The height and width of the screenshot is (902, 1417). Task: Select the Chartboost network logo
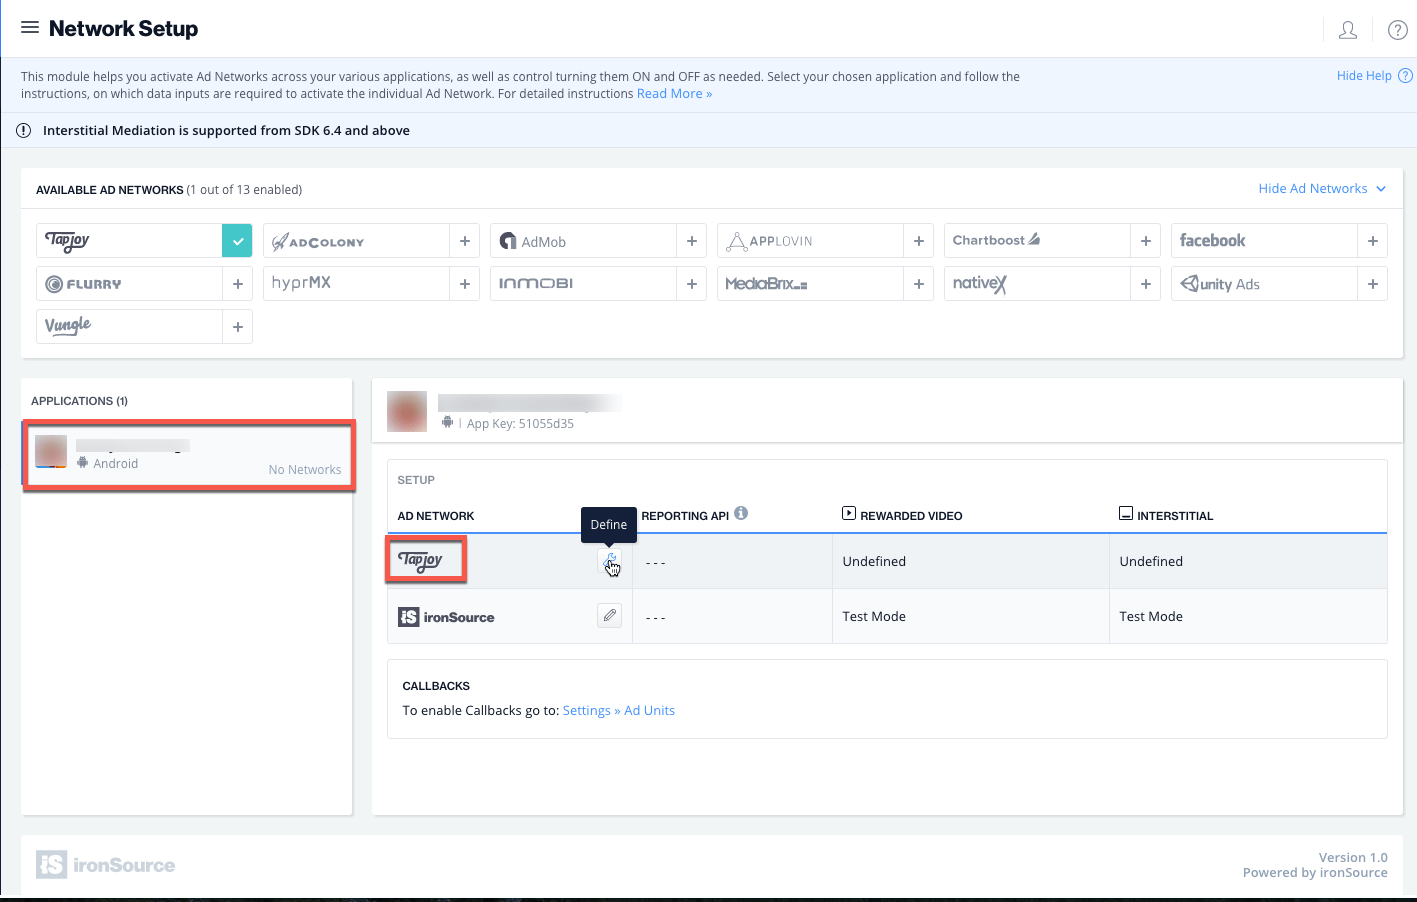pos(997,240)
